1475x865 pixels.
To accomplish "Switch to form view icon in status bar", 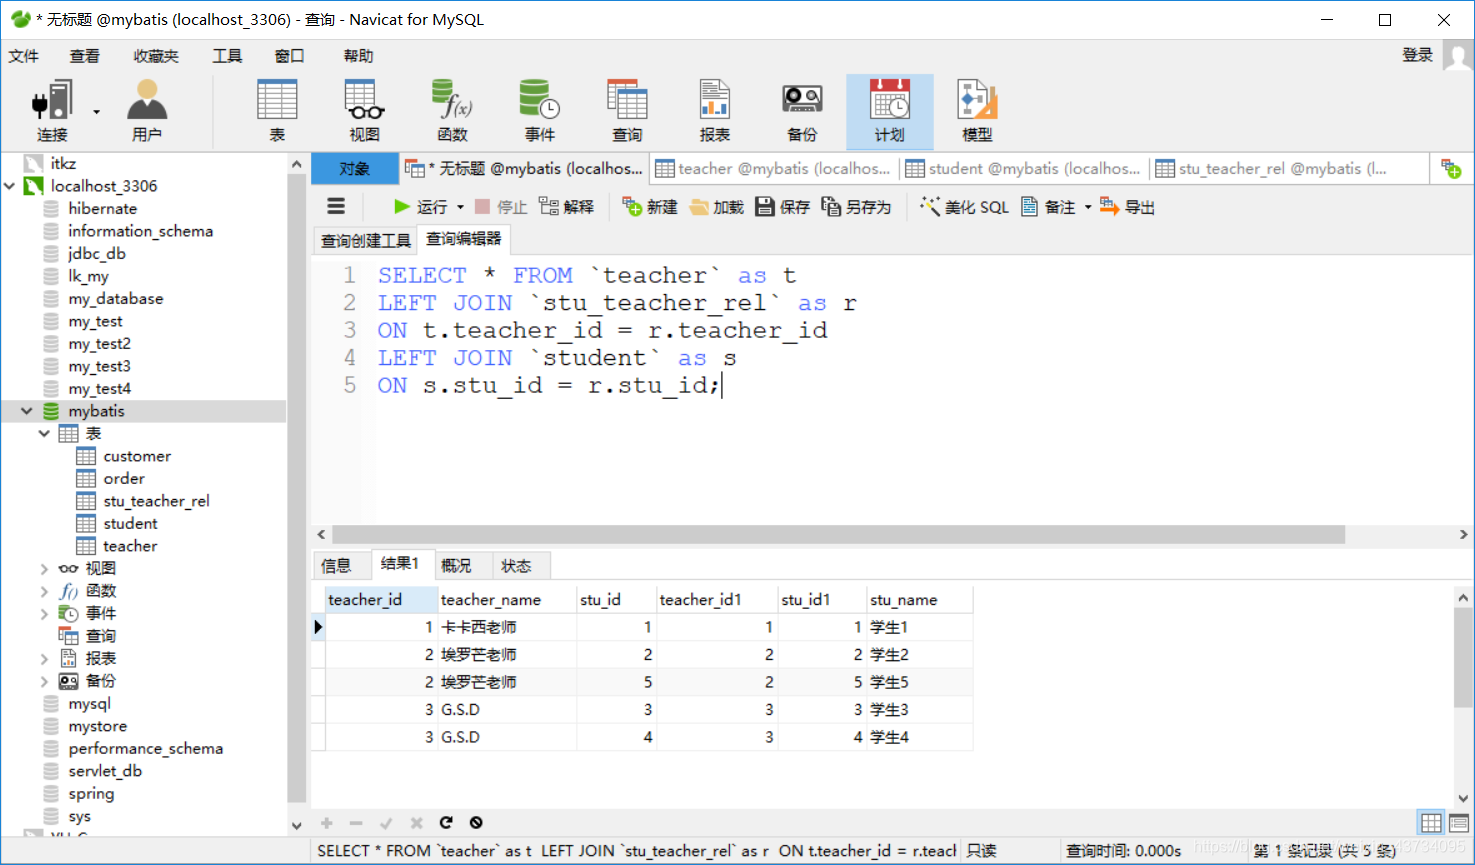I will point(1459,823).
